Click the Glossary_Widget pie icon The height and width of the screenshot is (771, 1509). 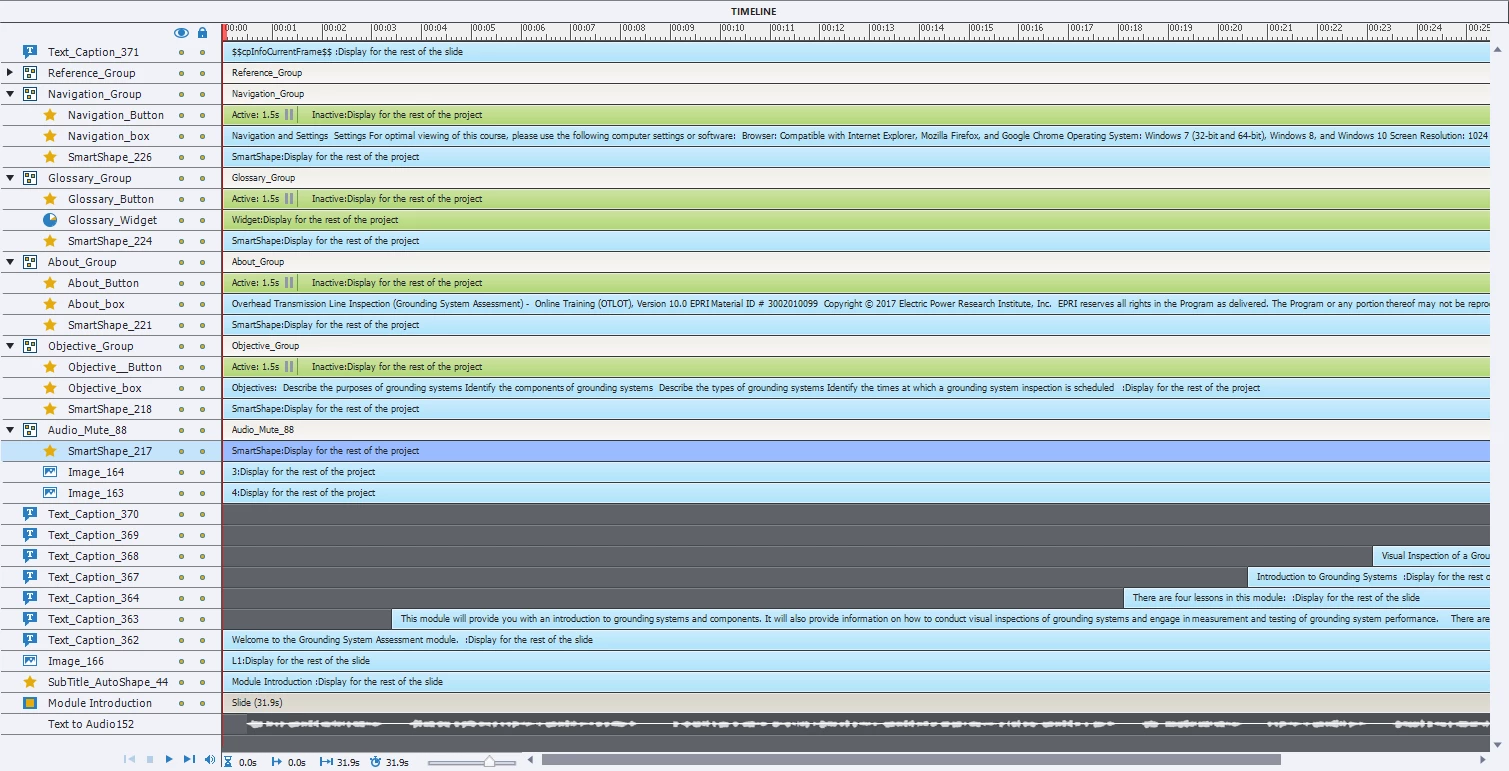(x=50, y=219)
